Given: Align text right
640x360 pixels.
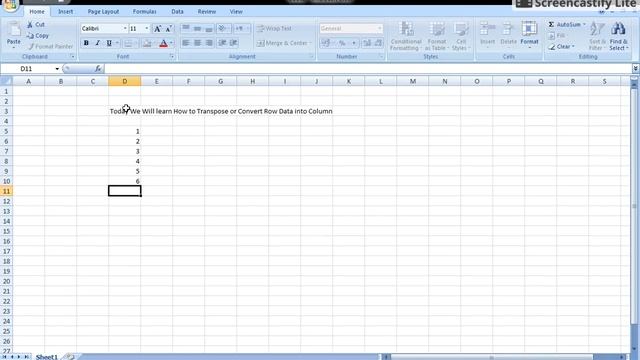Looking at the screenshot, I should [x=209, y=43].
